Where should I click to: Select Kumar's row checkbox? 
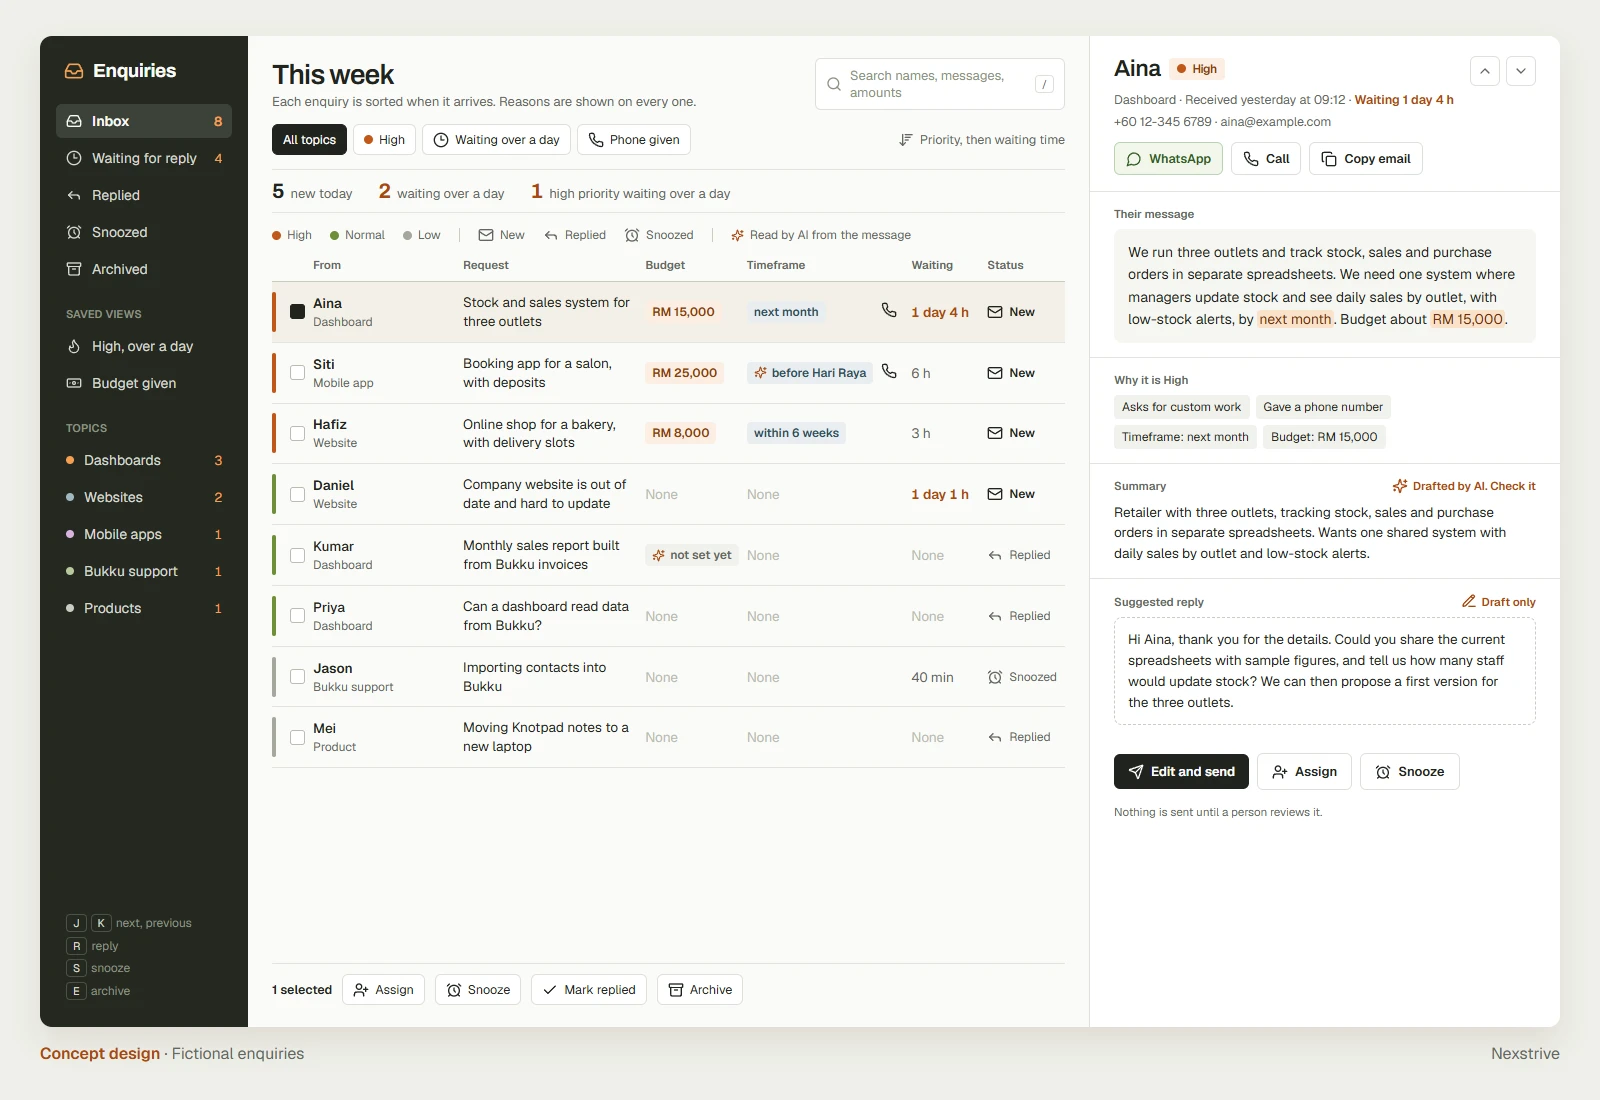pyautogui.click(x=297, y=555)
